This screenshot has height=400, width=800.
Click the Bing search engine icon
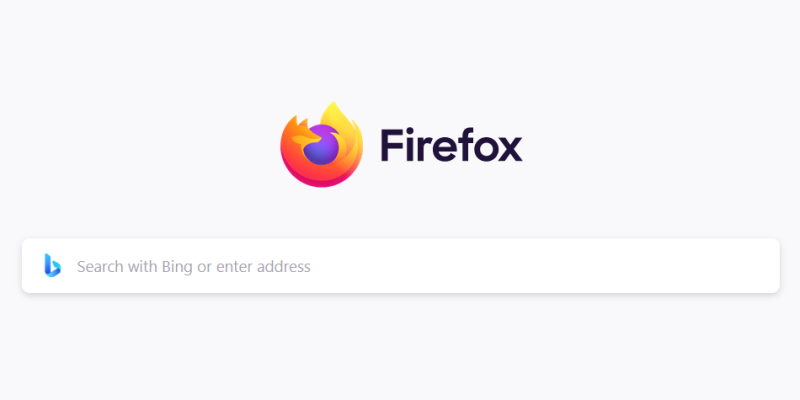pyautogui.click(x=53, y=265)
